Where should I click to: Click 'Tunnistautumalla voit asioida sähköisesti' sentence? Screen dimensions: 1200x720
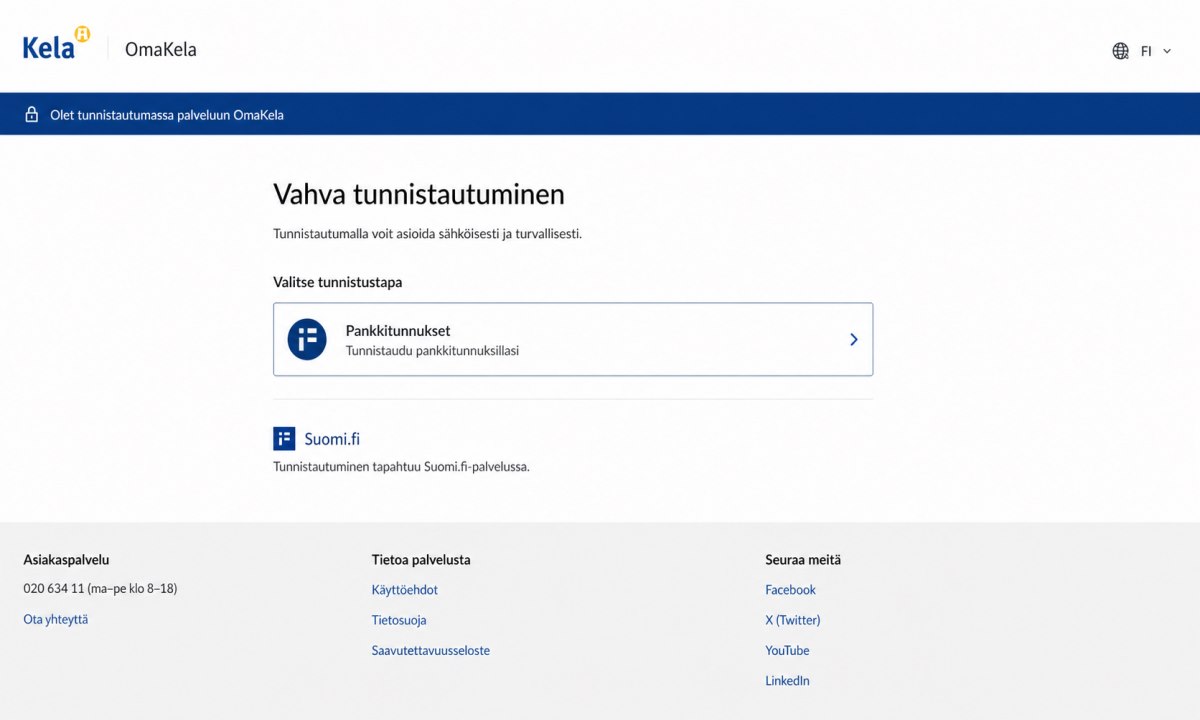(427, 233)
